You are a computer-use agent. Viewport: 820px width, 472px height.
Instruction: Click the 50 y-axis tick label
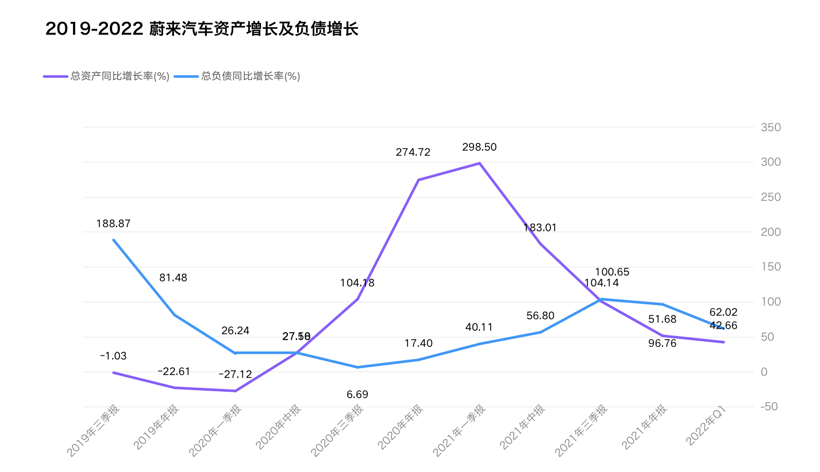[767, 337]
